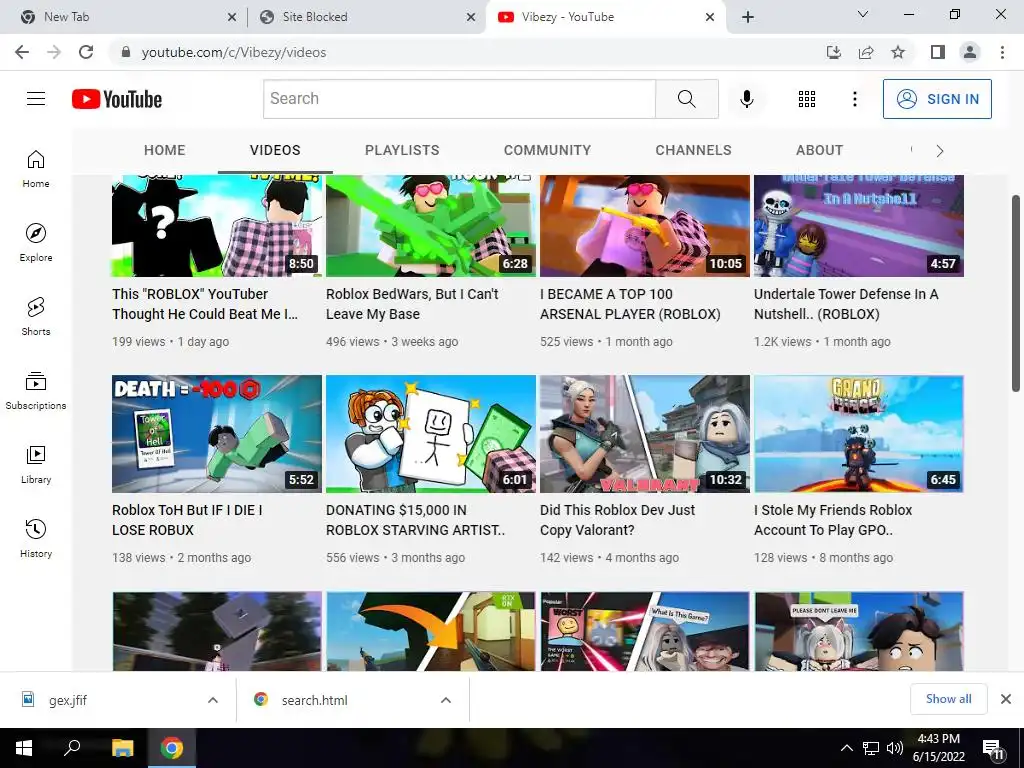Open options for search.html download
This screenshot has width=1024, height=768.
pos(446,700)
